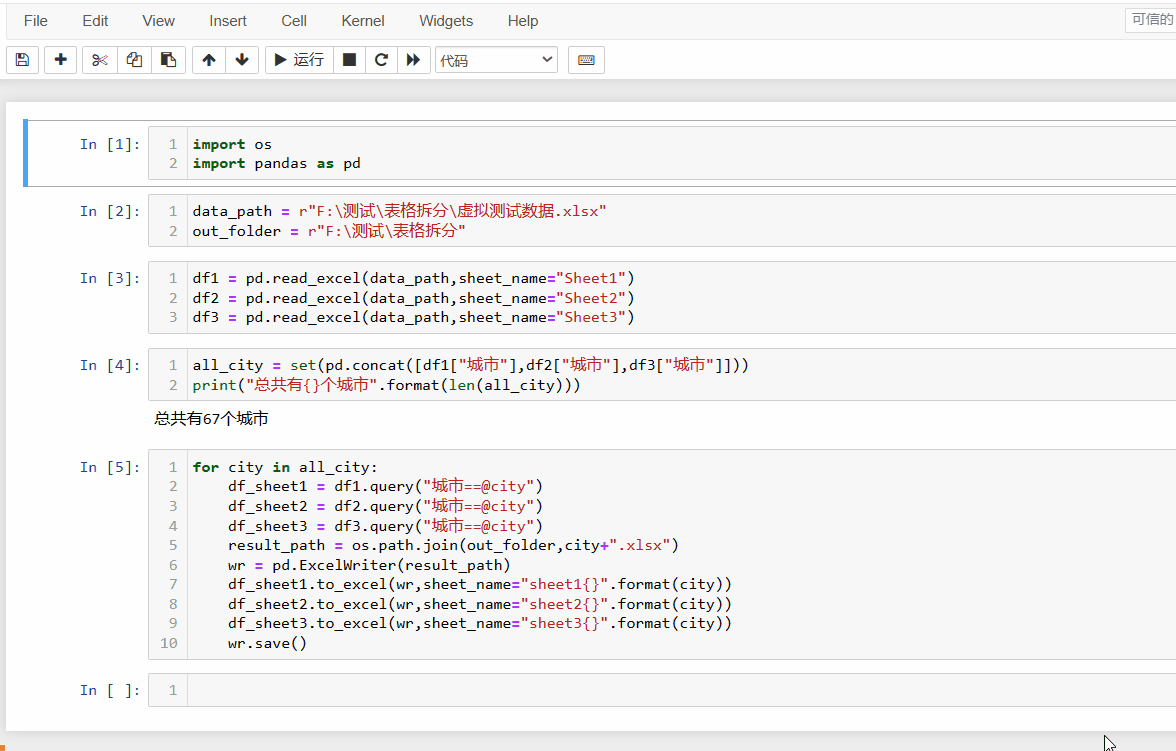
Task: Open the command palette keyboard icon
Action: pyautogui.click(x=586, y=60)
